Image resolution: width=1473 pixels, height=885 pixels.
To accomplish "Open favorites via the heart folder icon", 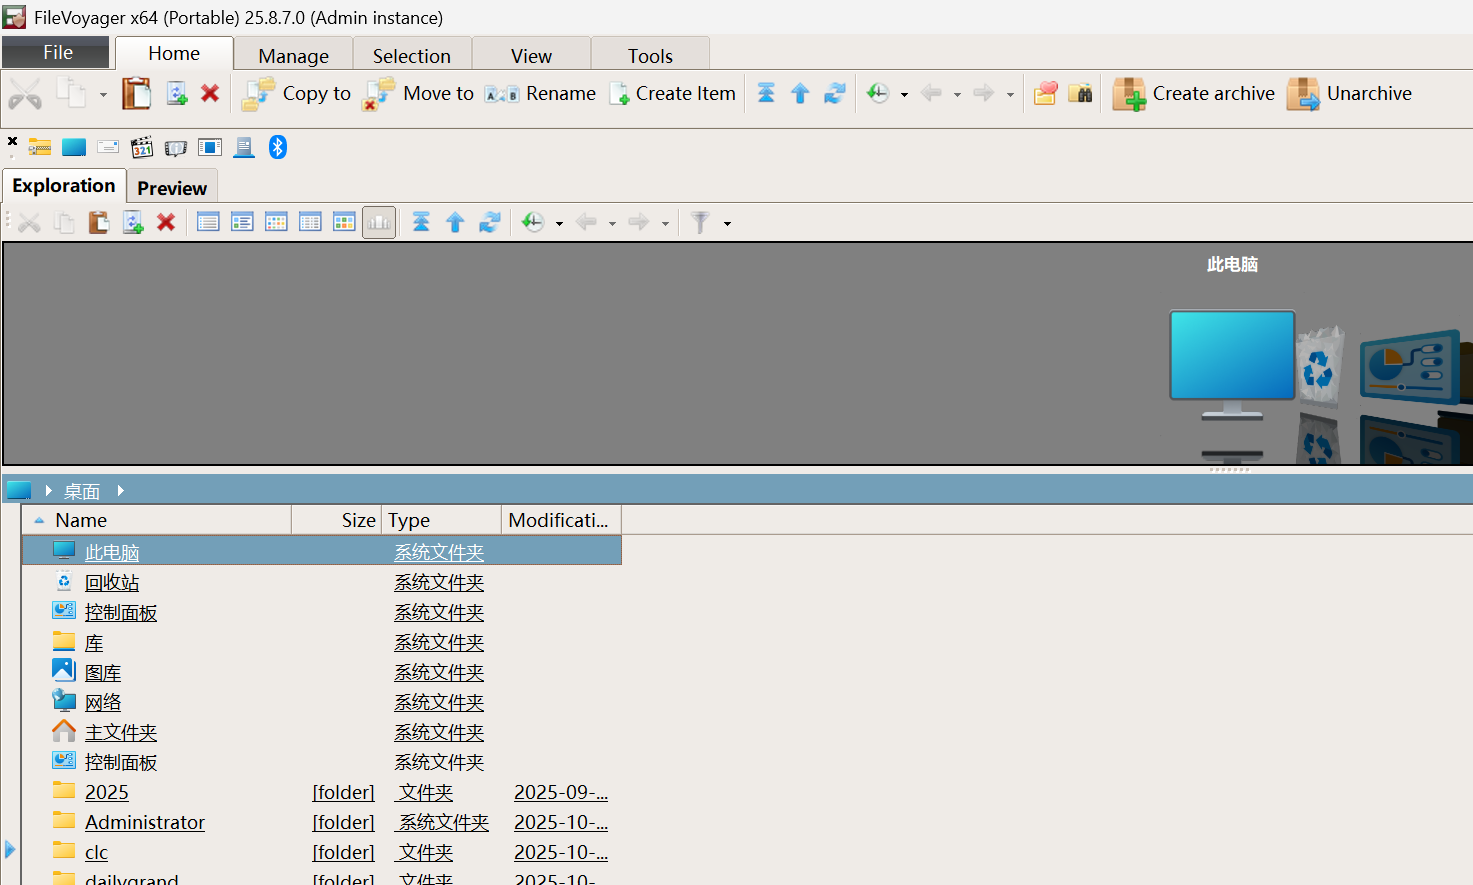I will click(1045, 92).
